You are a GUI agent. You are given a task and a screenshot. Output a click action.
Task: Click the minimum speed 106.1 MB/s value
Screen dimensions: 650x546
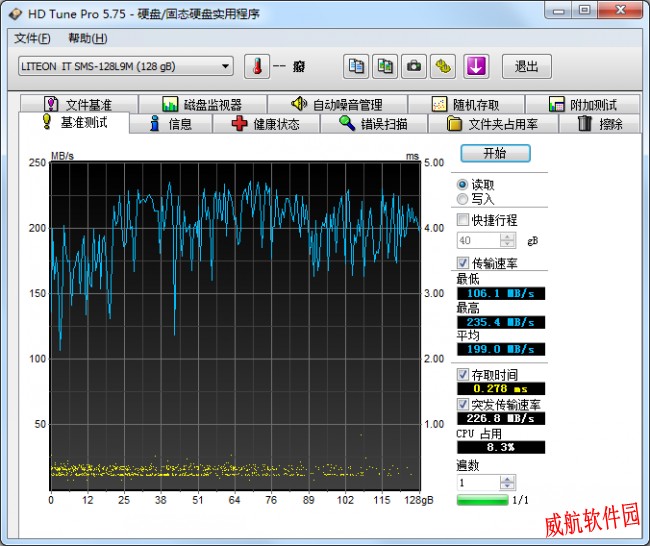(x=501, y=294)
